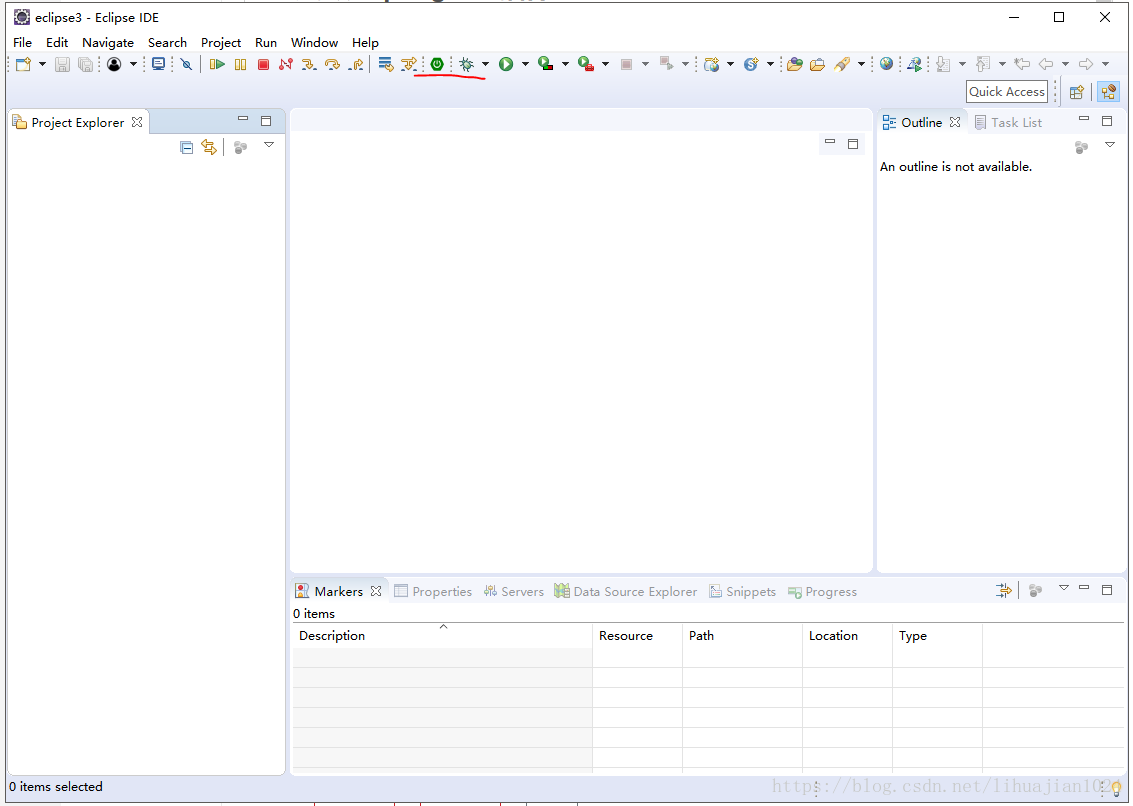Open the Navigate menu

pos(108,43)
